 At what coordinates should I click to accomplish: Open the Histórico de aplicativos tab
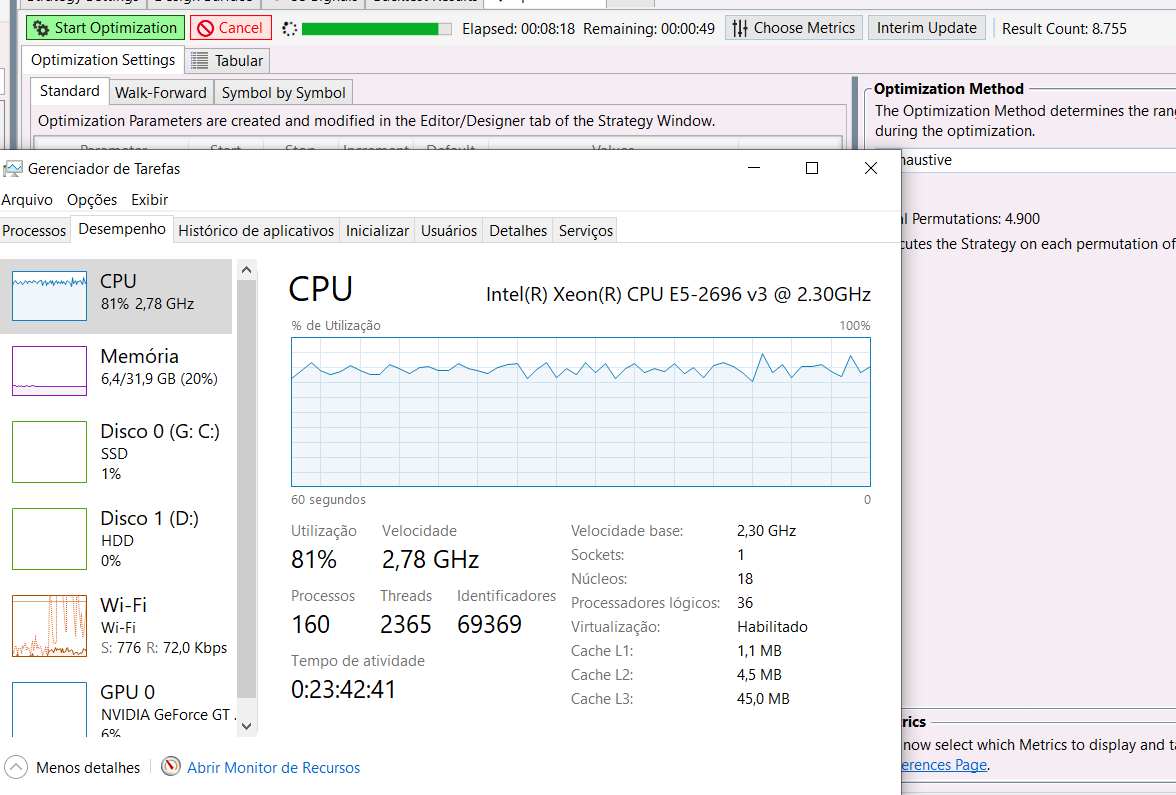coord(256,230)
